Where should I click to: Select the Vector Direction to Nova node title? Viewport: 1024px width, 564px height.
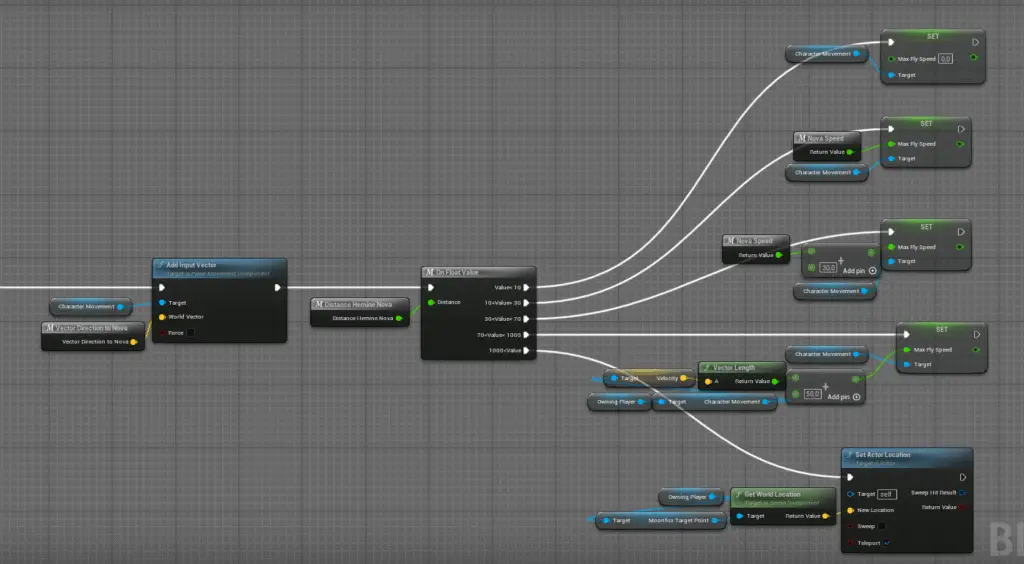92,328
